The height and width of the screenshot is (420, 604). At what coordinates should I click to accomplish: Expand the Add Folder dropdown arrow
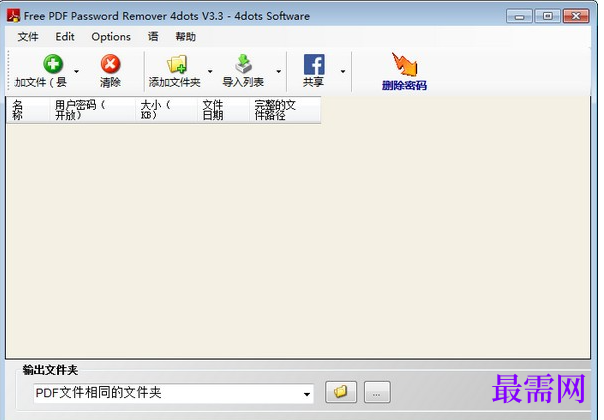(210, 71)
